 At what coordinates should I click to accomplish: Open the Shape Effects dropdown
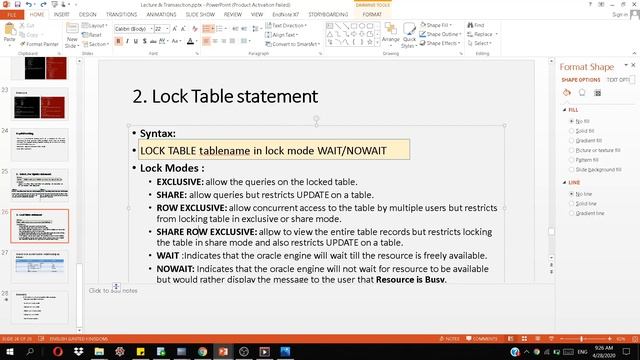pos(440,43)
